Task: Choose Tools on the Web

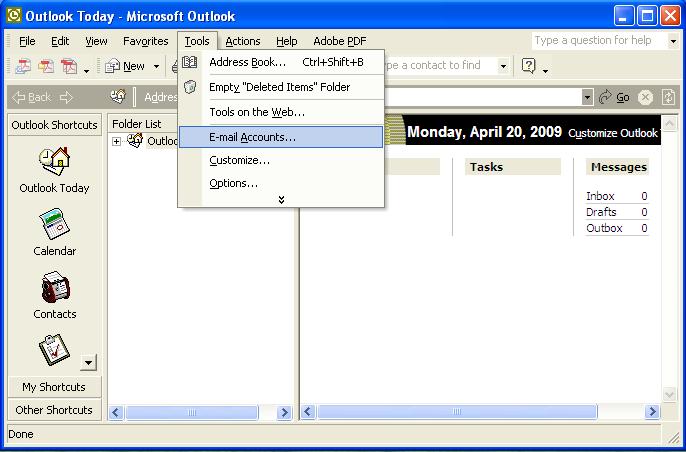Action: (x=281, y=112)
